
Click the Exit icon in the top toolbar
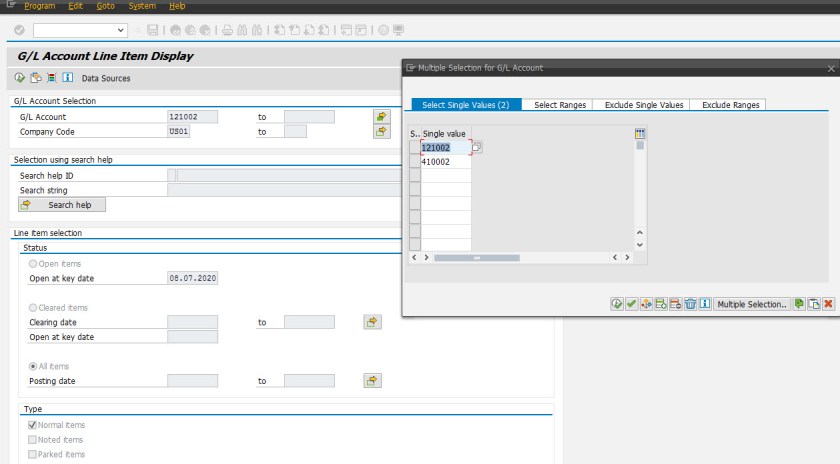(x=190, y=30)
